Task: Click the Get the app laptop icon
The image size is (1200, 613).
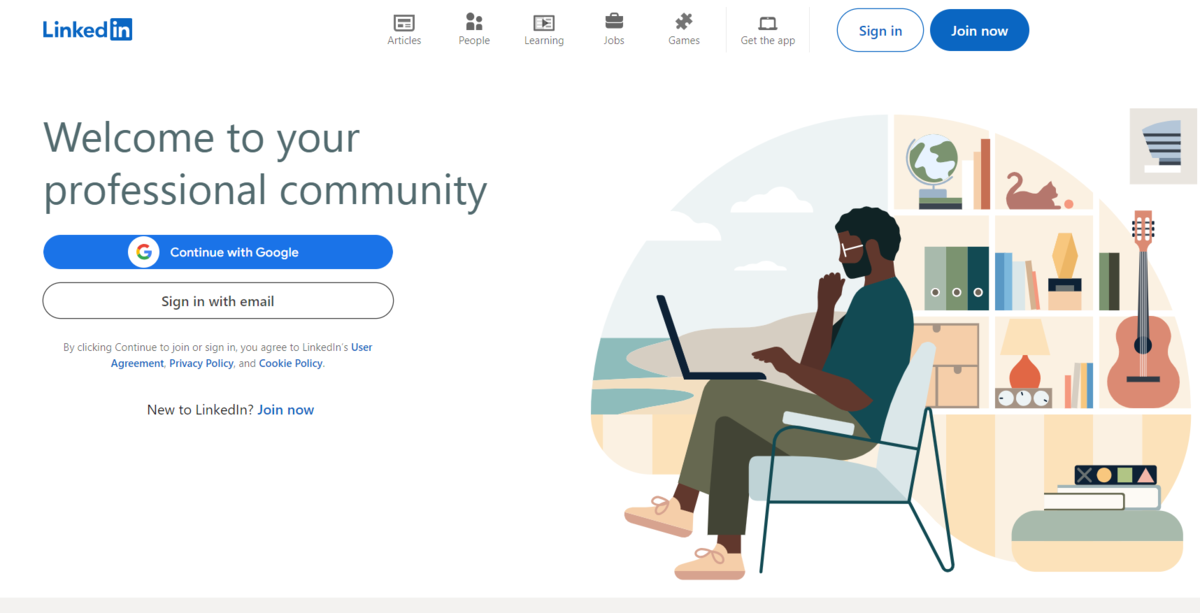Action: point(768,23)
